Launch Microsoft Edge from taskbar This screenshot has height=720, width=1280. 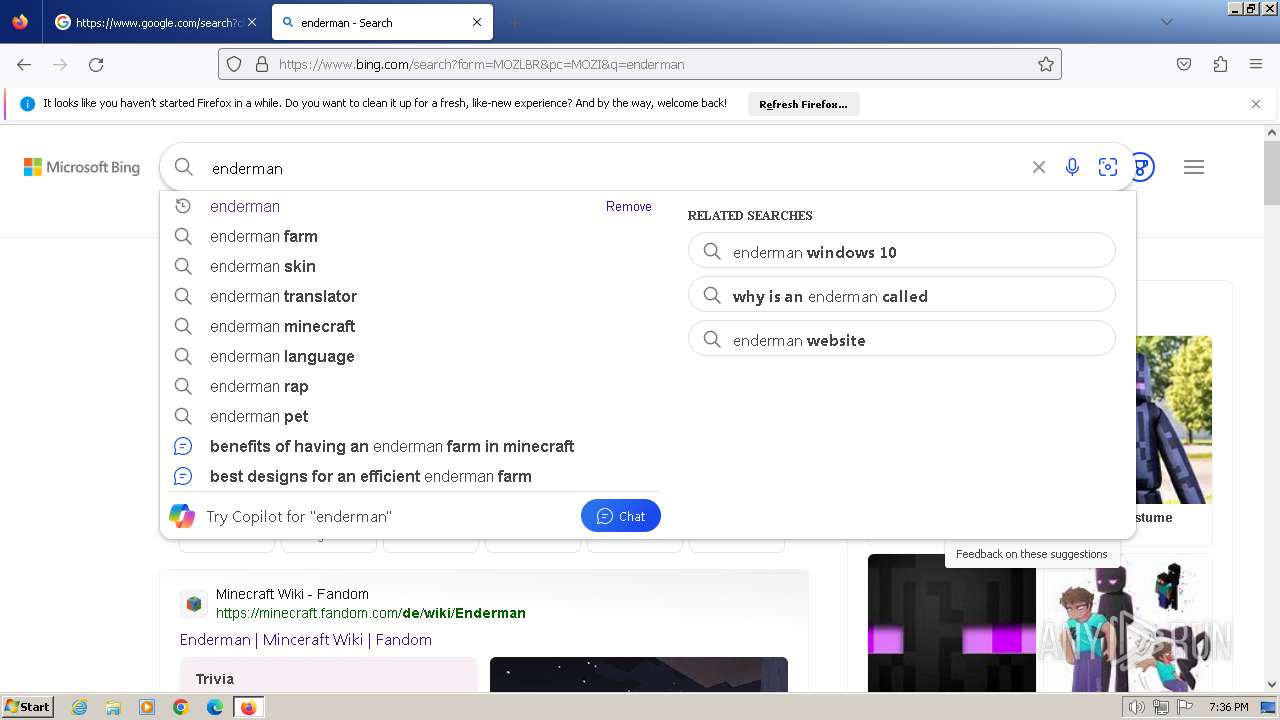point(215,707)
